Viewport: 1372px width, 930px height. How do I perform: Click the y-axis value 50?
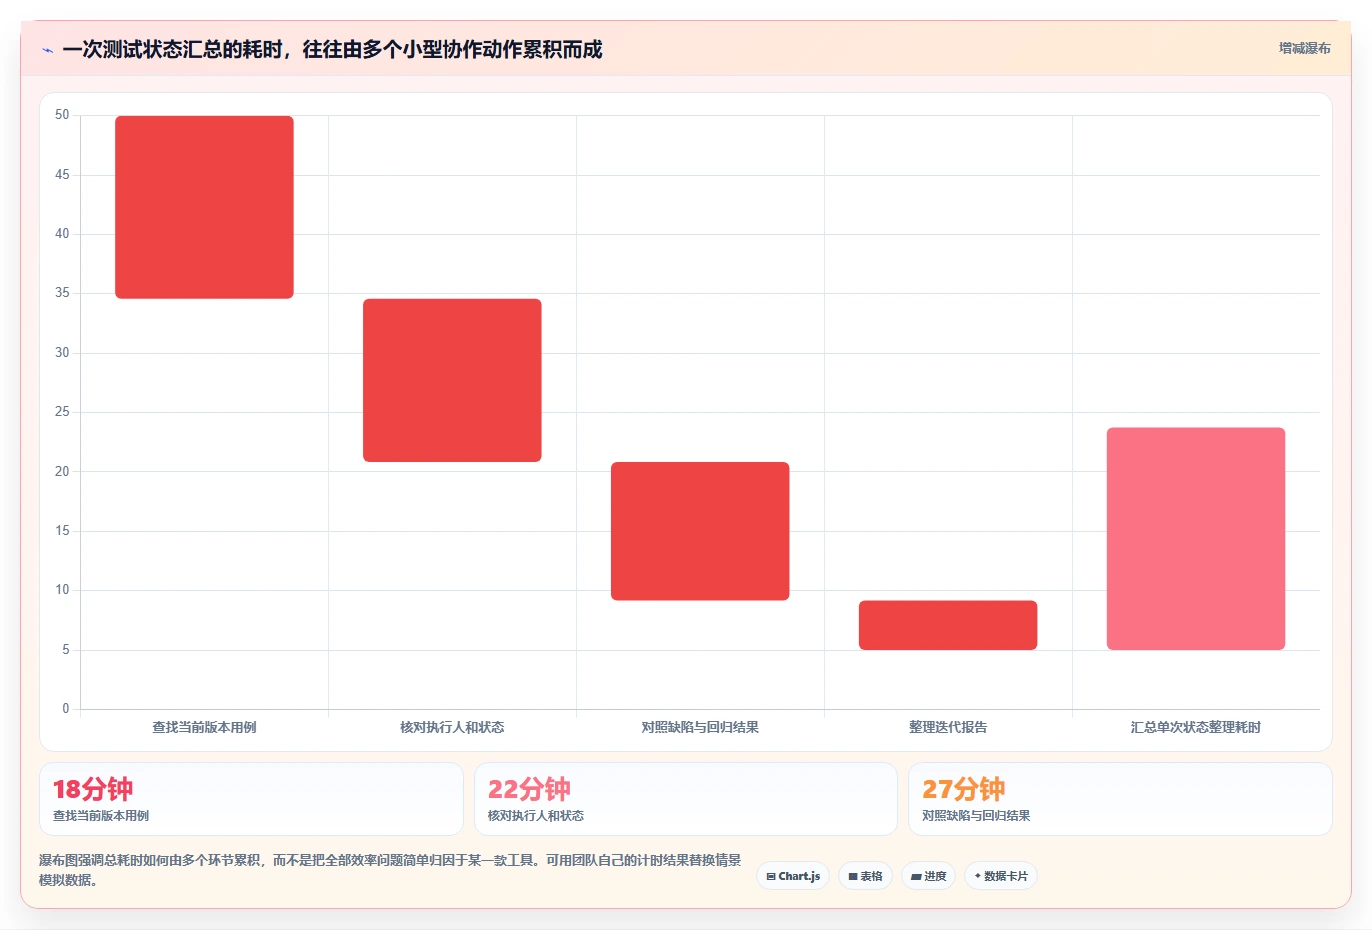coord(62,115)
